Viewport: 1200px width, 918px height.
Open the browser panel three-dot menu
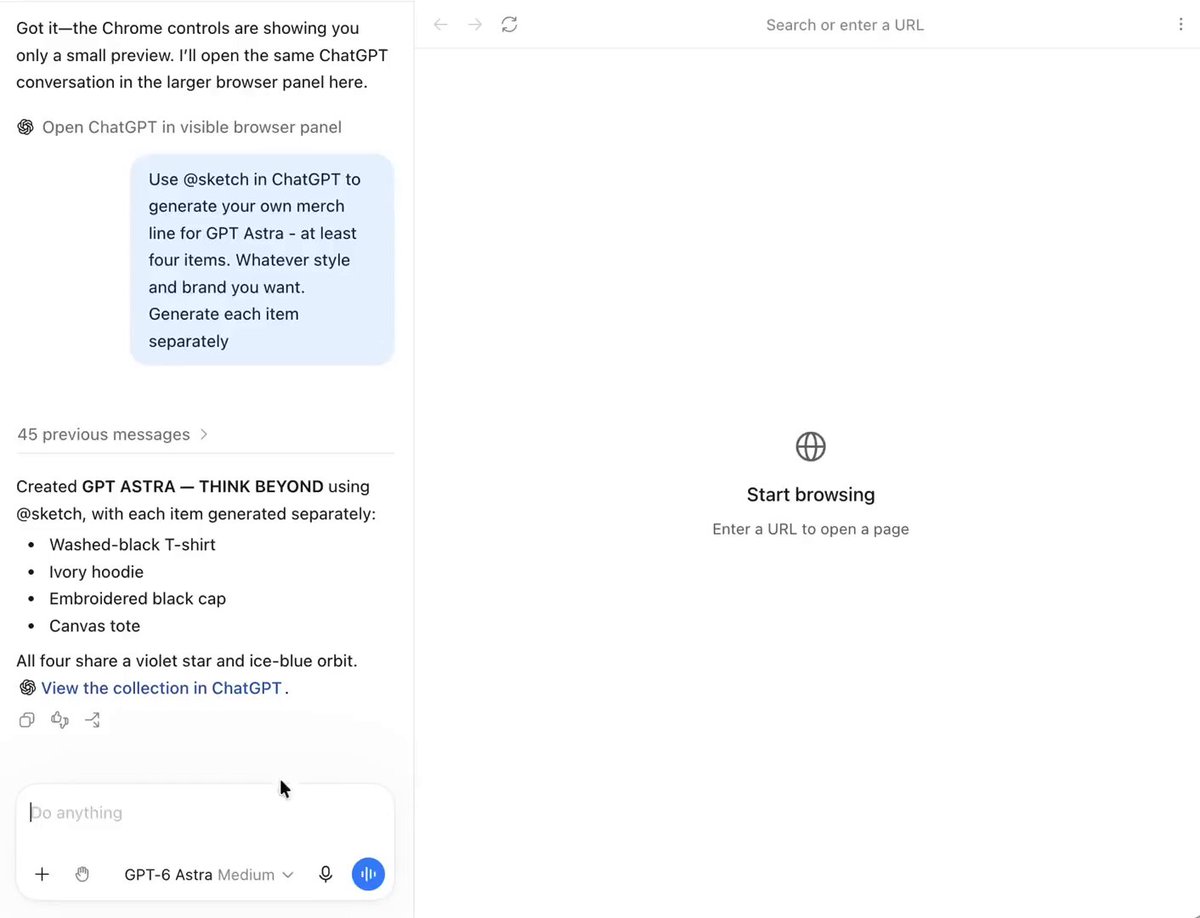[x=1181, y=24]
